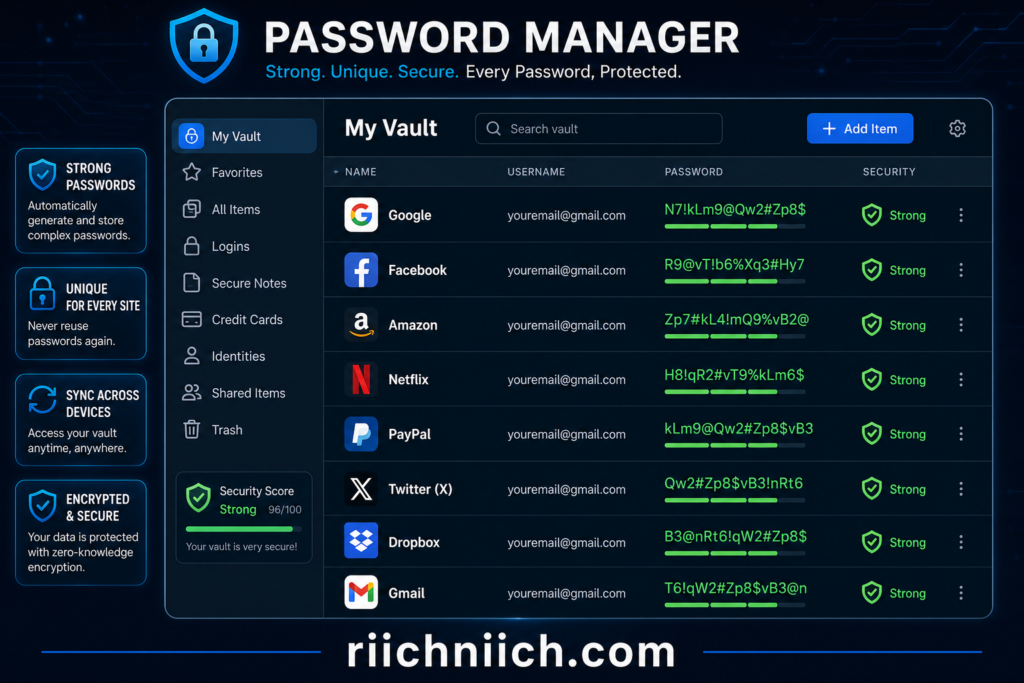
Task: Click the Google password strength bar
Action: click(x=735, y=226)
